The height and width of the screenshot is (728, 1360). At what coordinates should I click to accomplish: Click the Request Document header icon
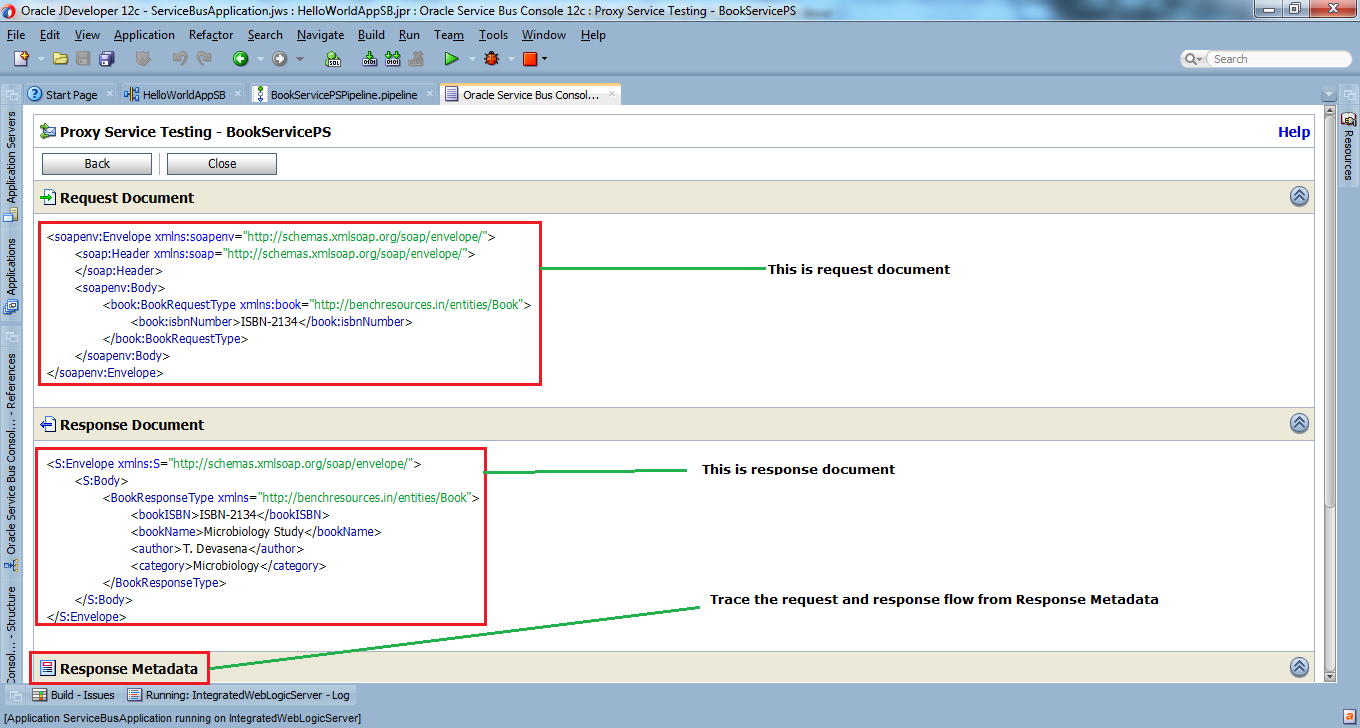coord(47,198)
